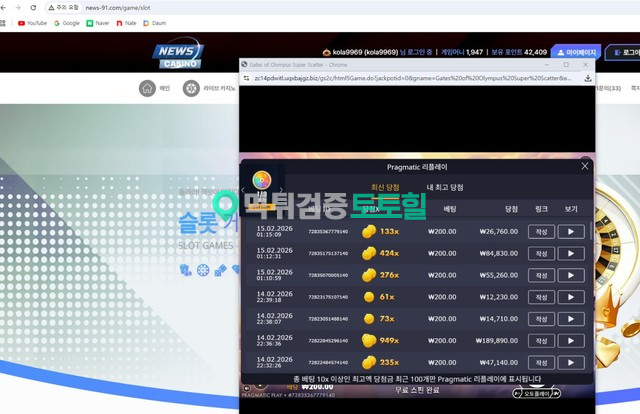Viewport: 640px width, 414px height.
Task: Click the main browser address bar
Action: (x=300, y=7)
